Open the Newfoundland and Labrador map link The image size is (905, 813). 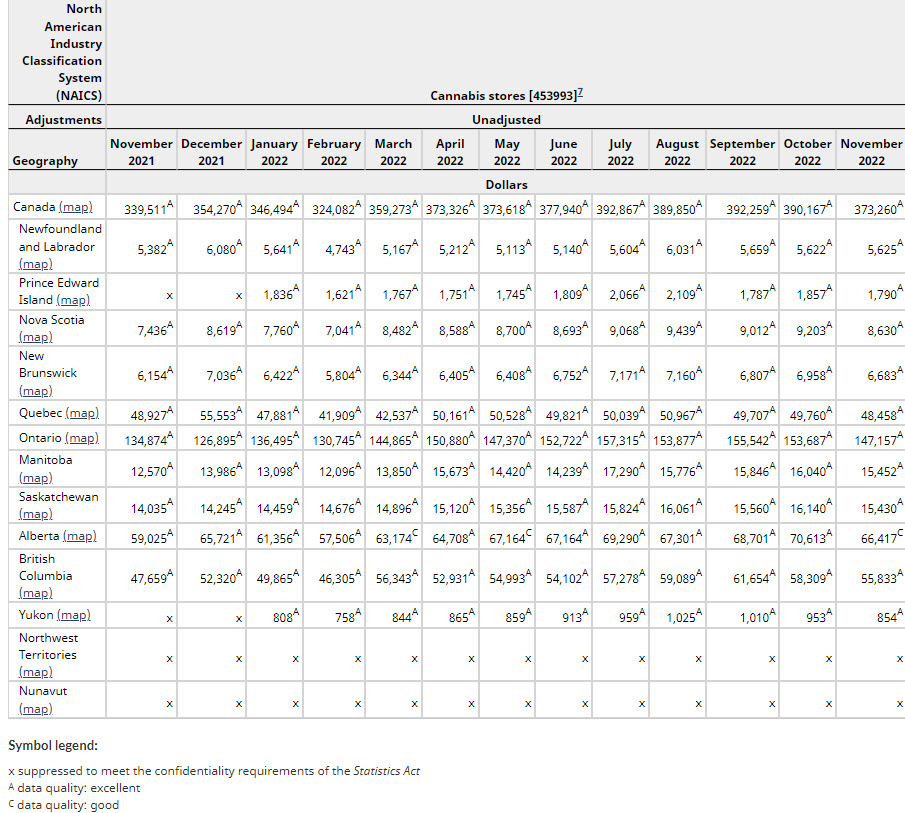35,264
